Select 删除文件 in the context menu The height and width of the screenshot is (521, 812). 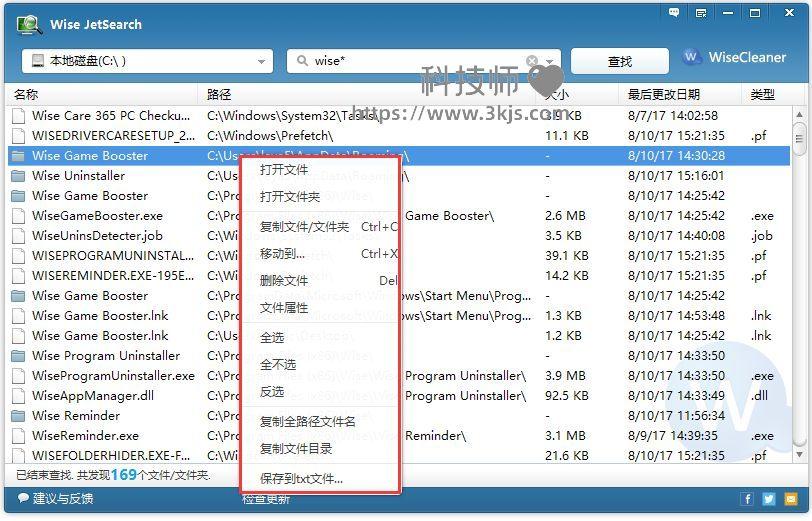coord(321,281)
